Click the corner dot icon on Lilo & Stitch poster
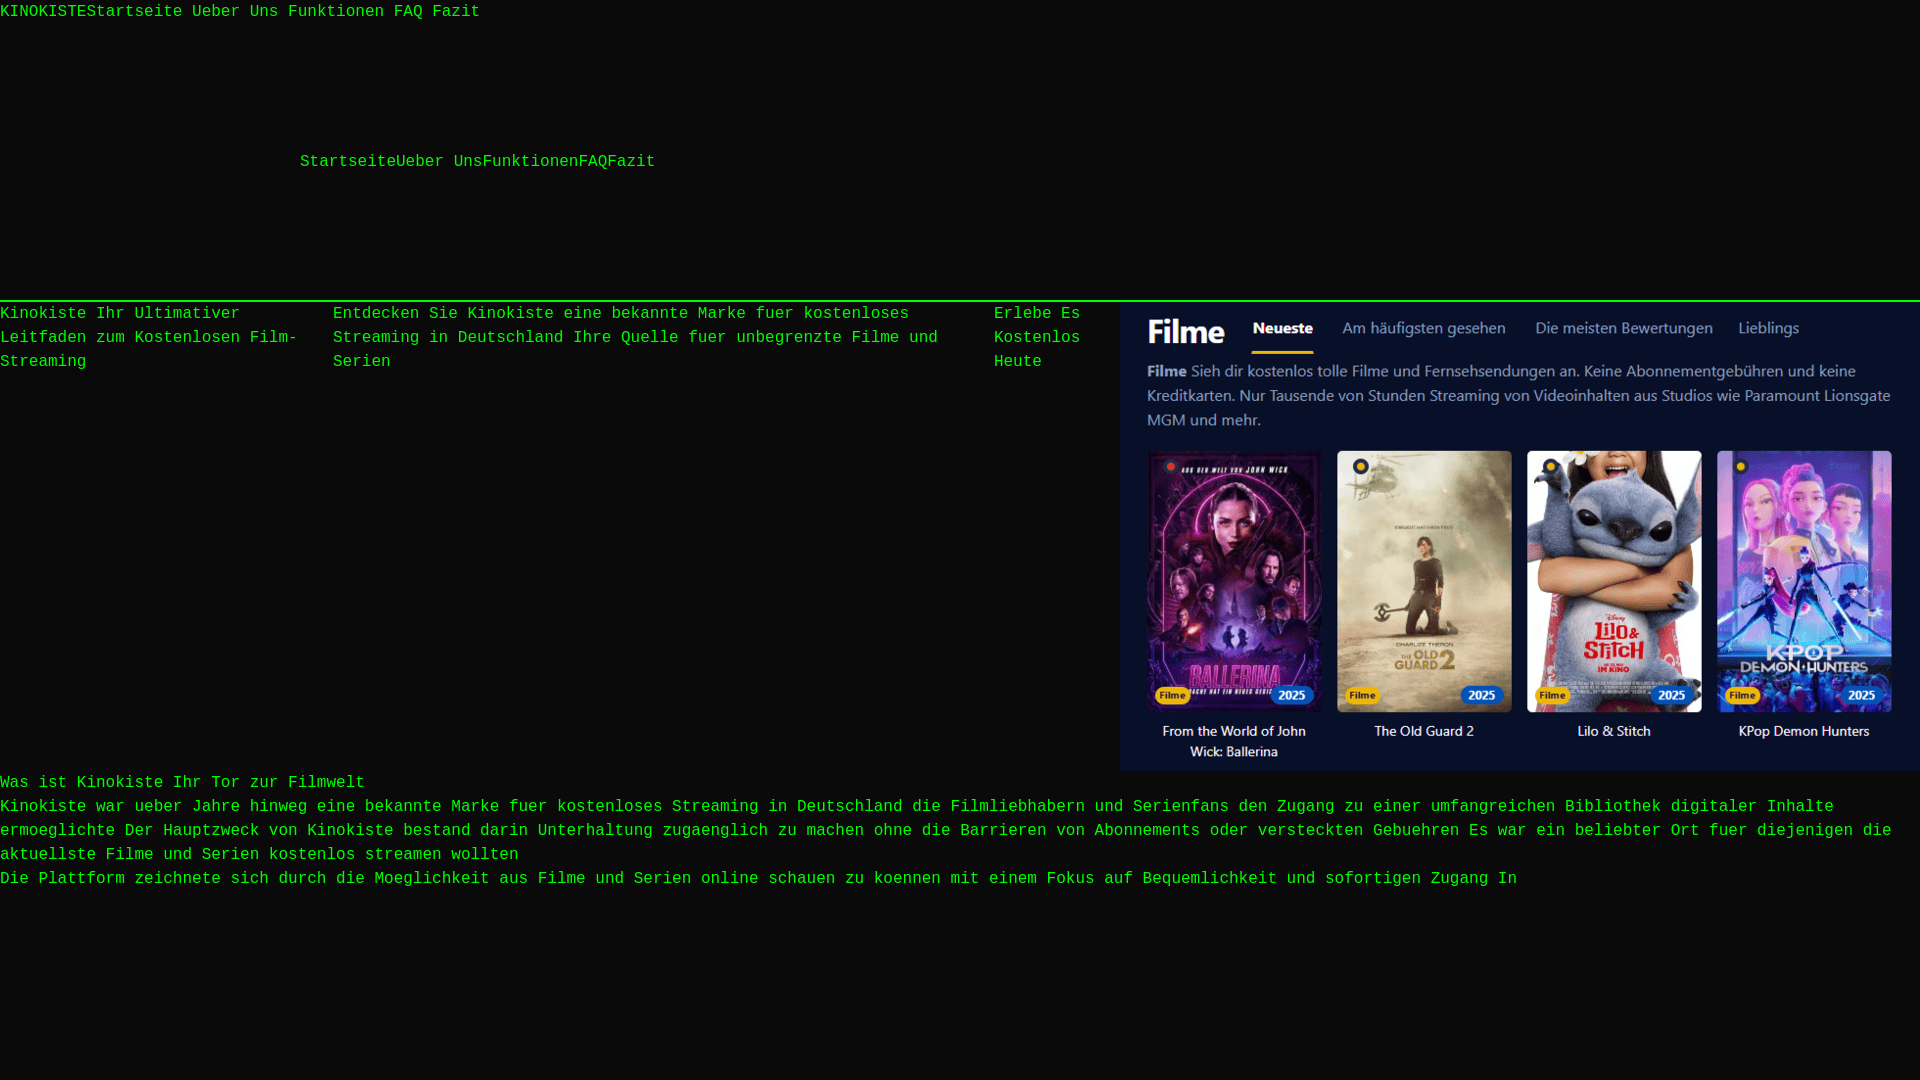1920x1080 pixels. point(1550,467)
